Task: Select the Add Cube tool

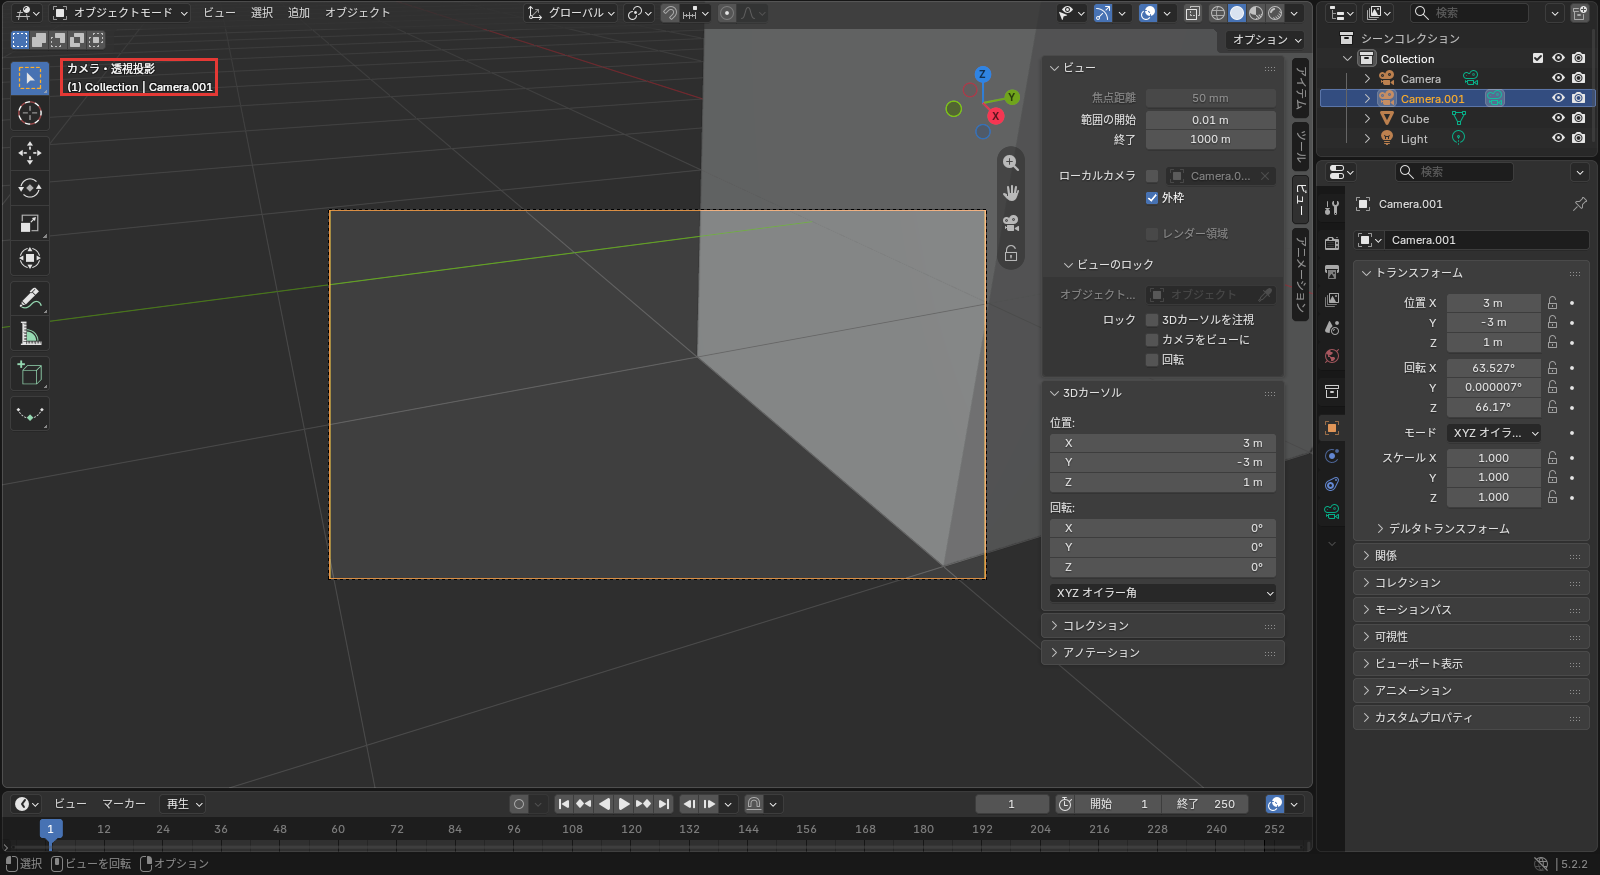Action: (x=30, y=374)
